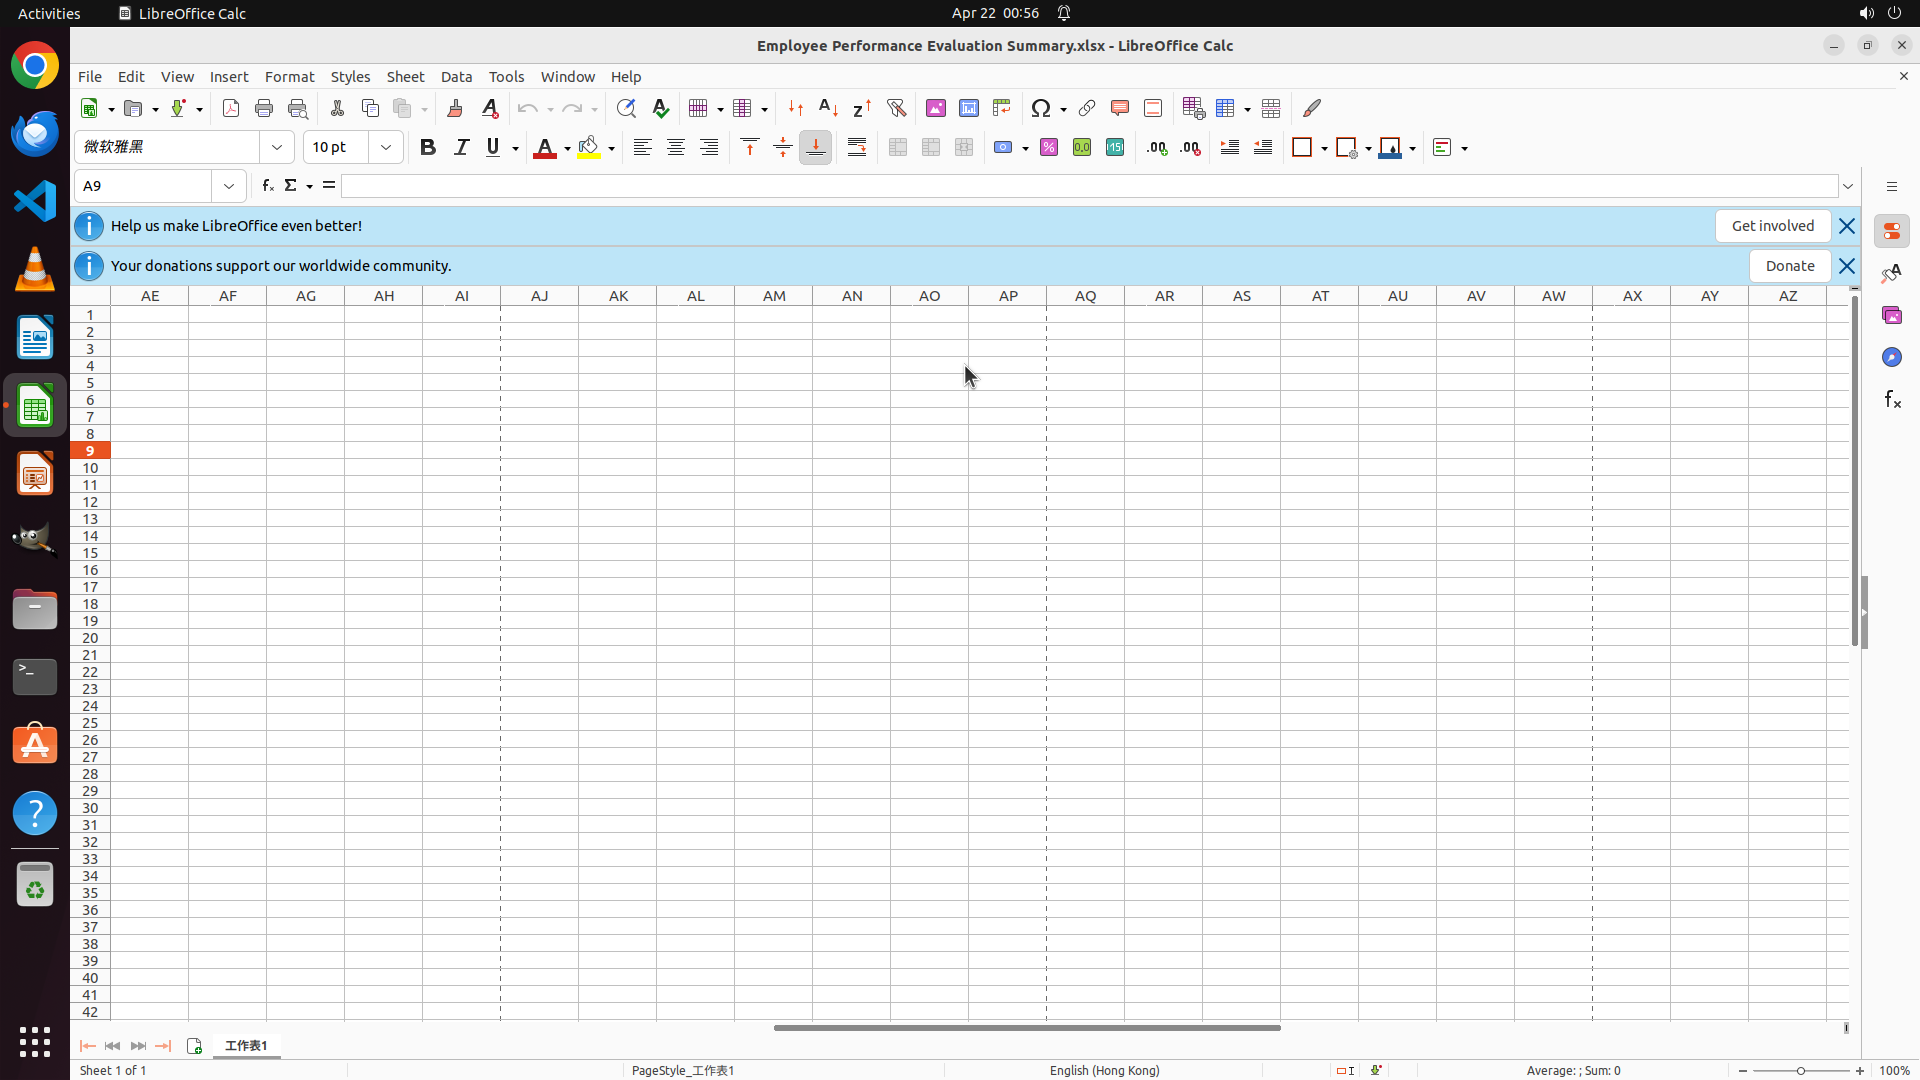Open the AutoFilter tool
Viewport: 1920px width, 1080px height.
tap(896, 108)
